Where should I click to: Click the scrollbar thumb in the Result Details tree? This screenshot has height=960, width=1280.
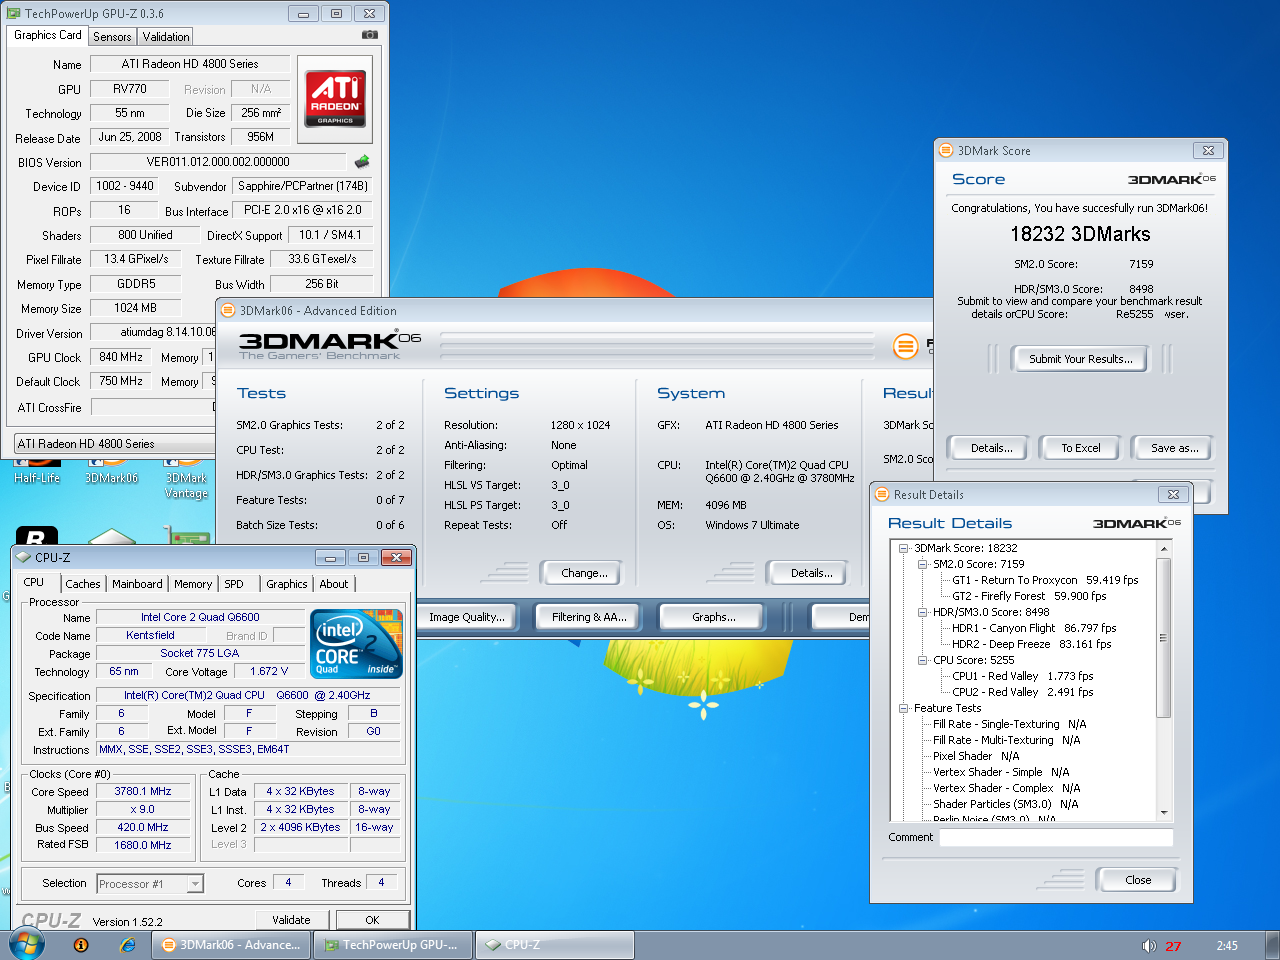tap(1163, 638)
